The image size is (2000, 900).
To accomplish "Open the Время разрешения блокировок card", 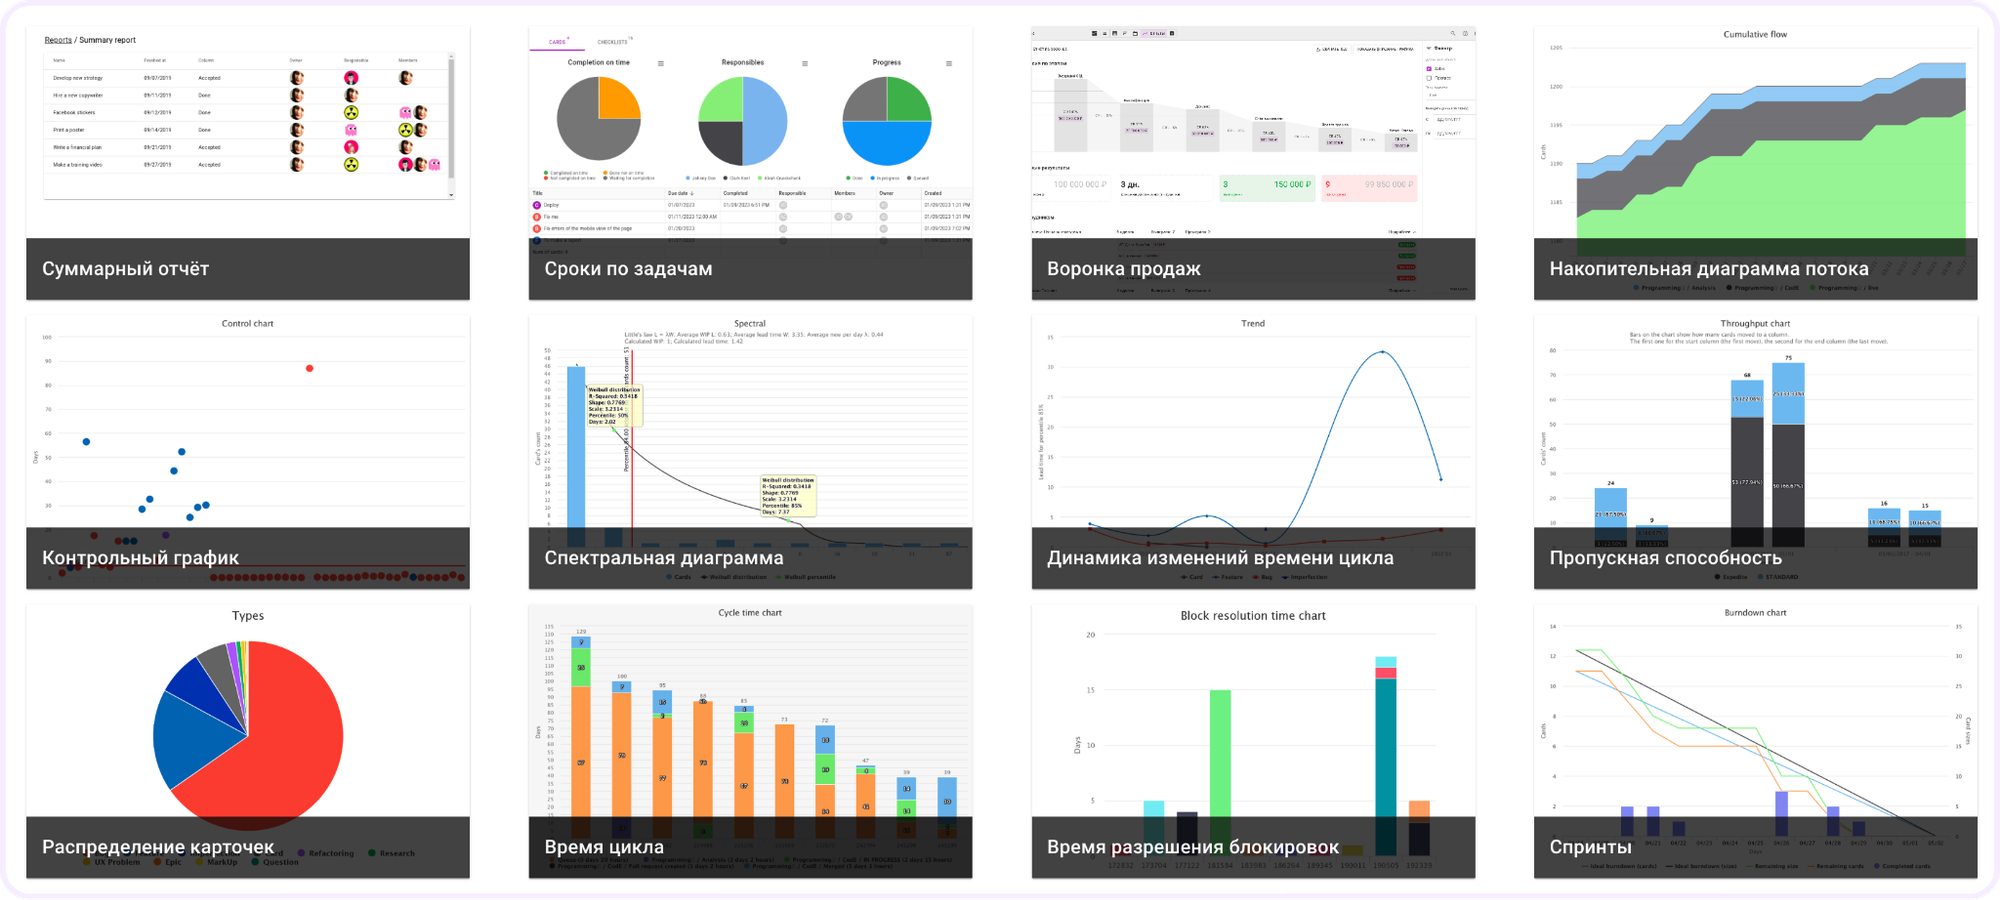I will coord(1253,741).
